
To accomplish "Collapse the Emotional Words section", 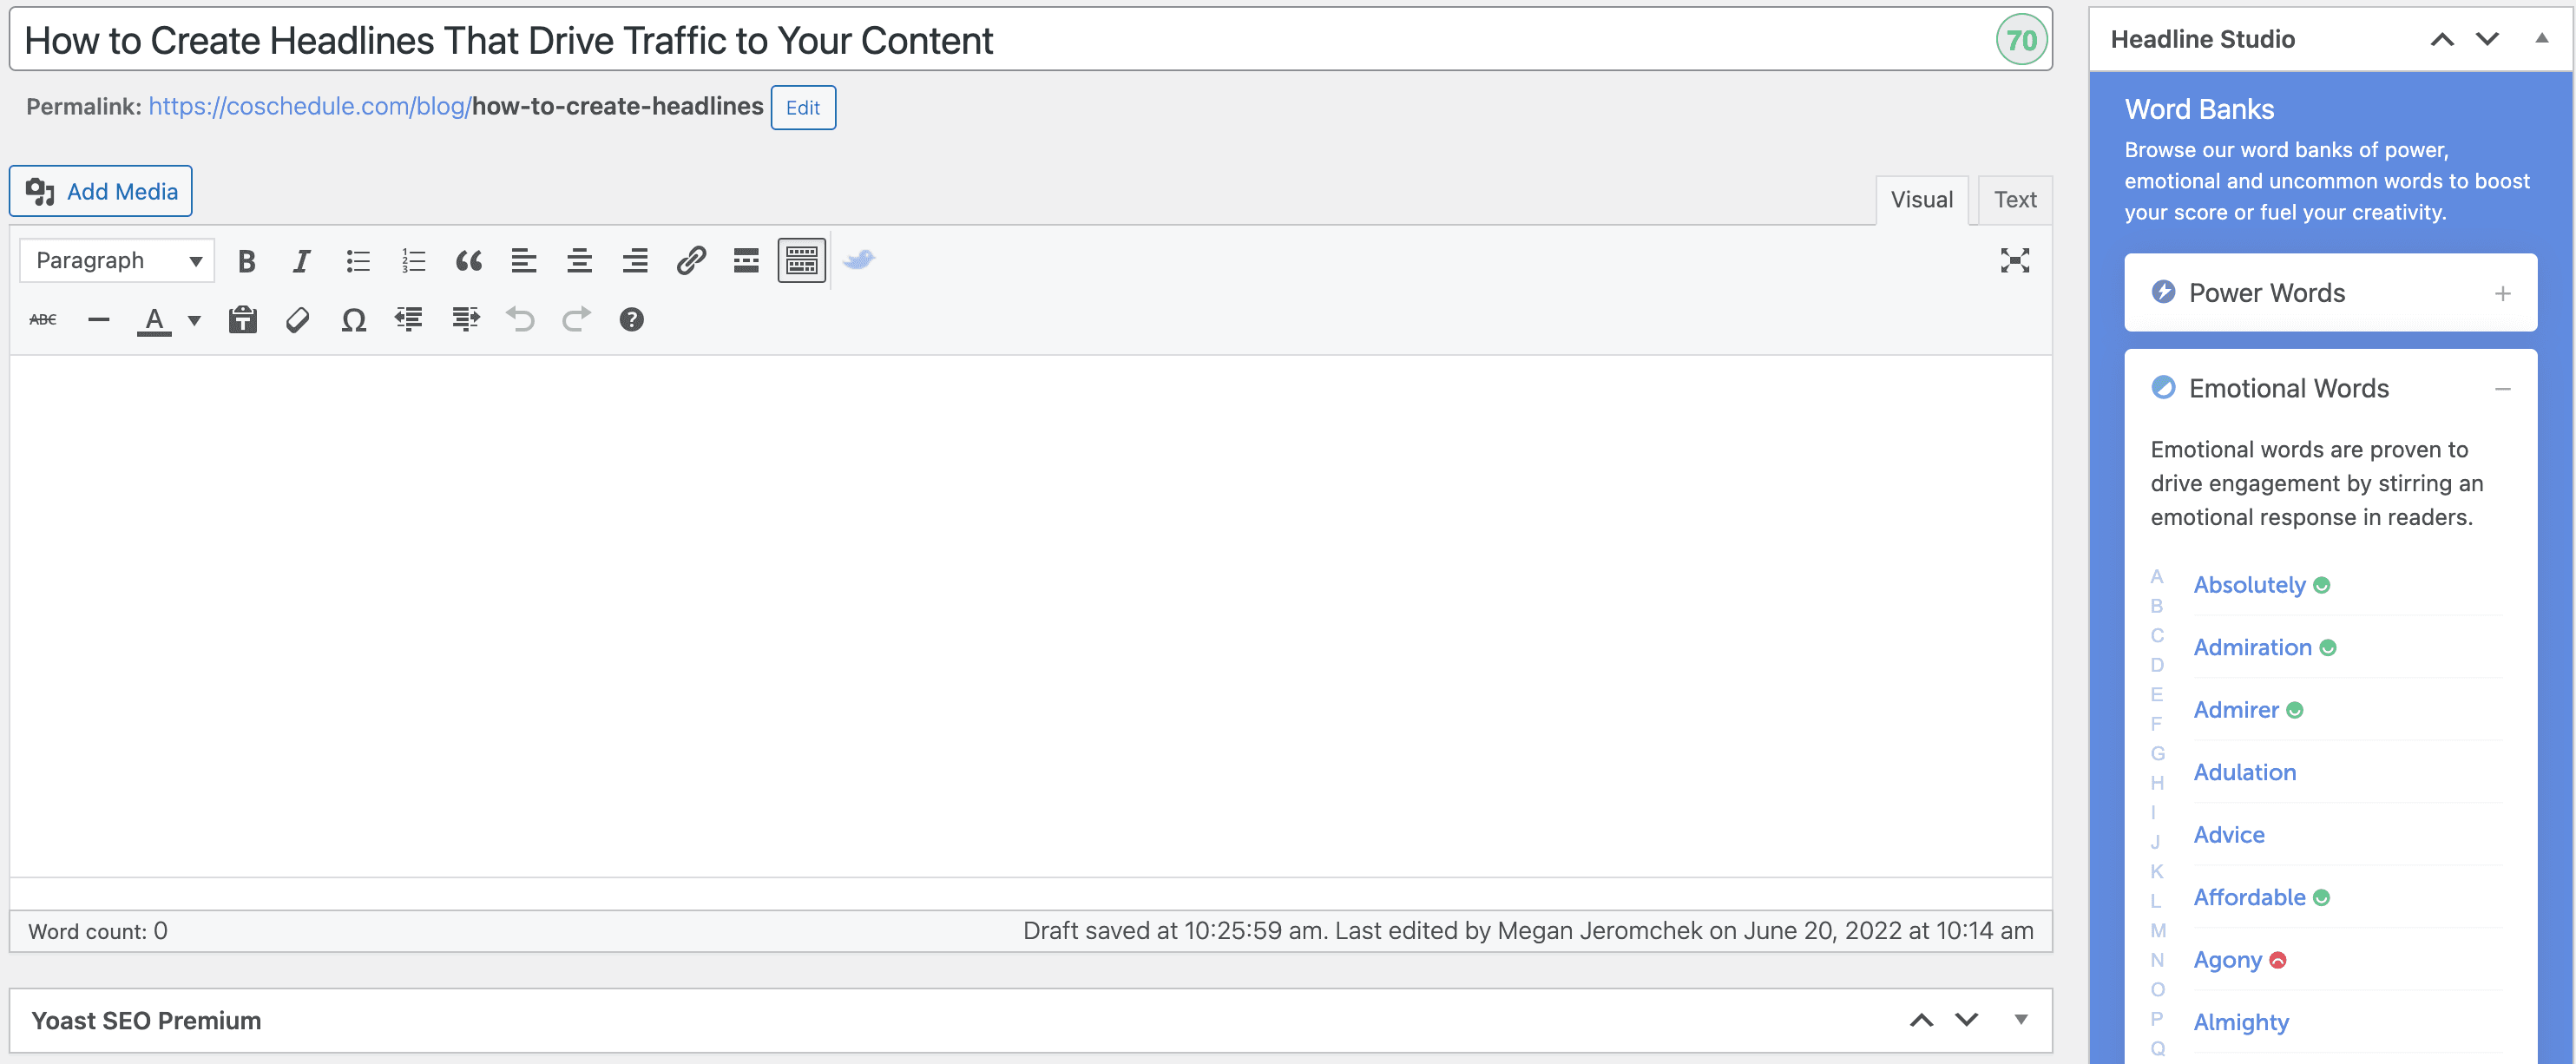I will pyautogui.click(x=2508, y=388).
